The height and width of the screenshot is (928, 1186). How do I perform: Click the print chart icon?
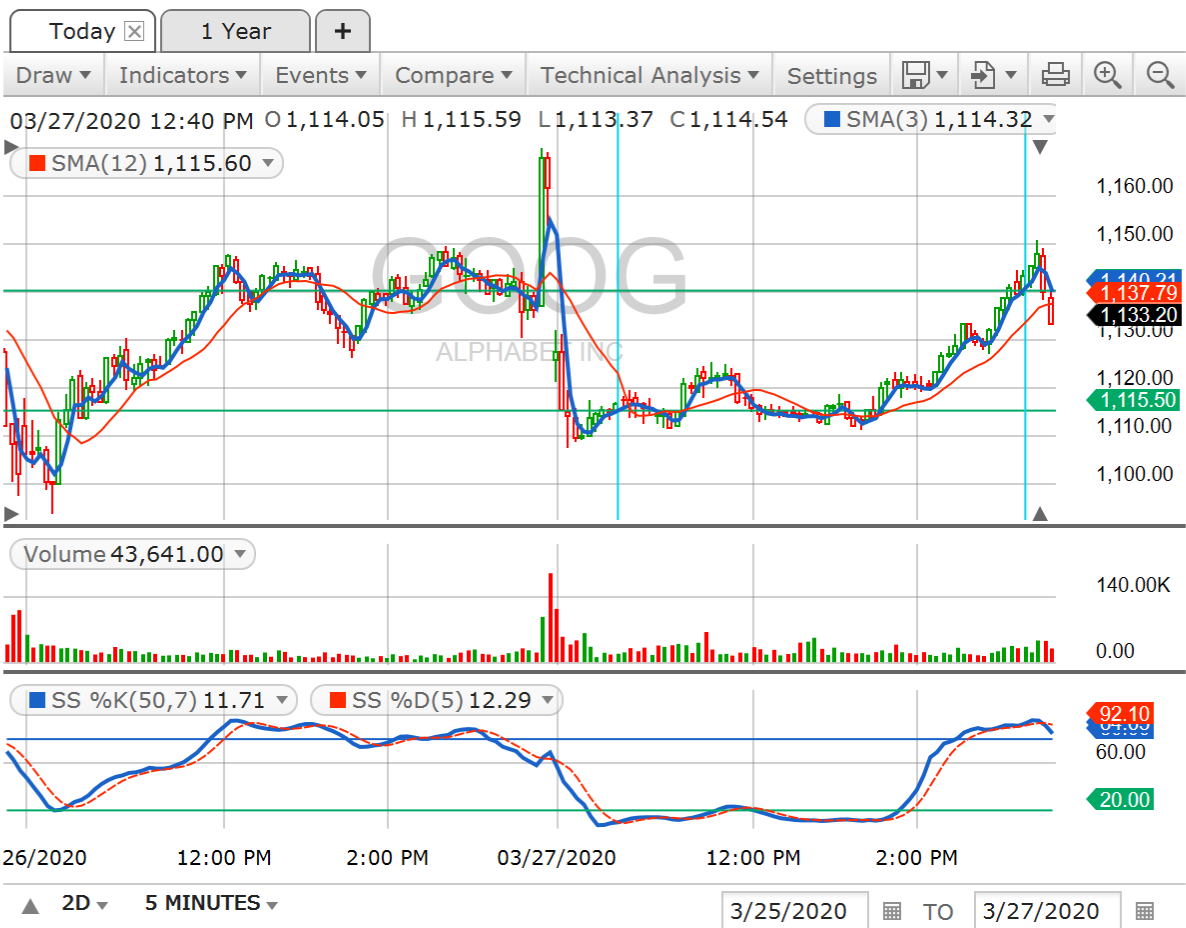1056,75
